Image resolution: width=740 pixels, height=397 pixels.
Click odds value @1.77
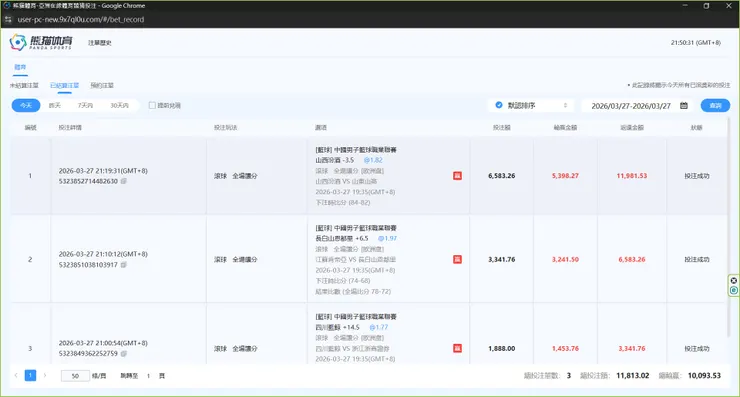(x=378, y=327)
